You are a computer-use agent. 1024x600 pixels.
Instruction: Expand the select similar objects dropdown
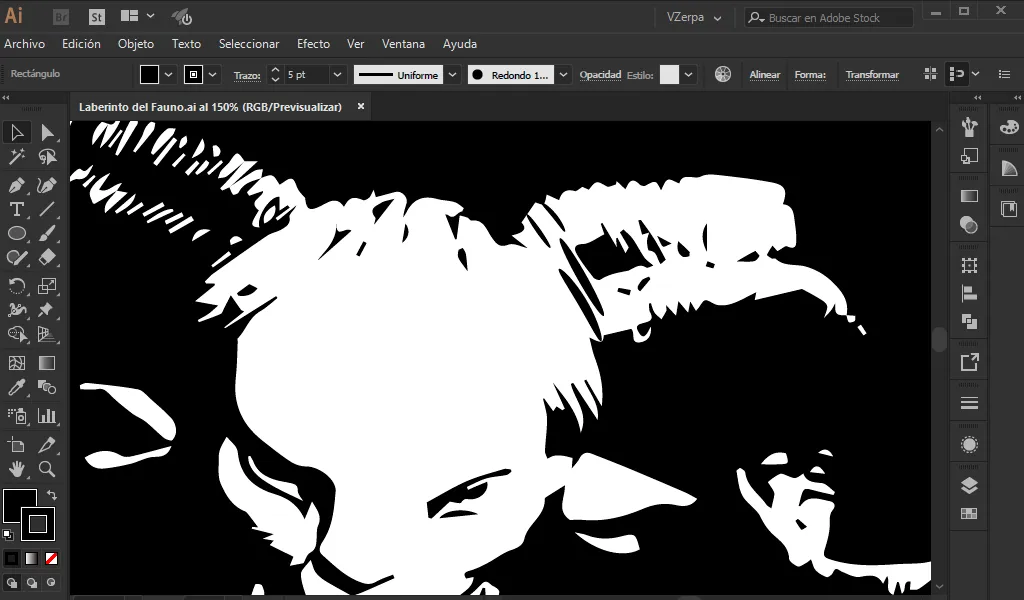pos(976,74)
